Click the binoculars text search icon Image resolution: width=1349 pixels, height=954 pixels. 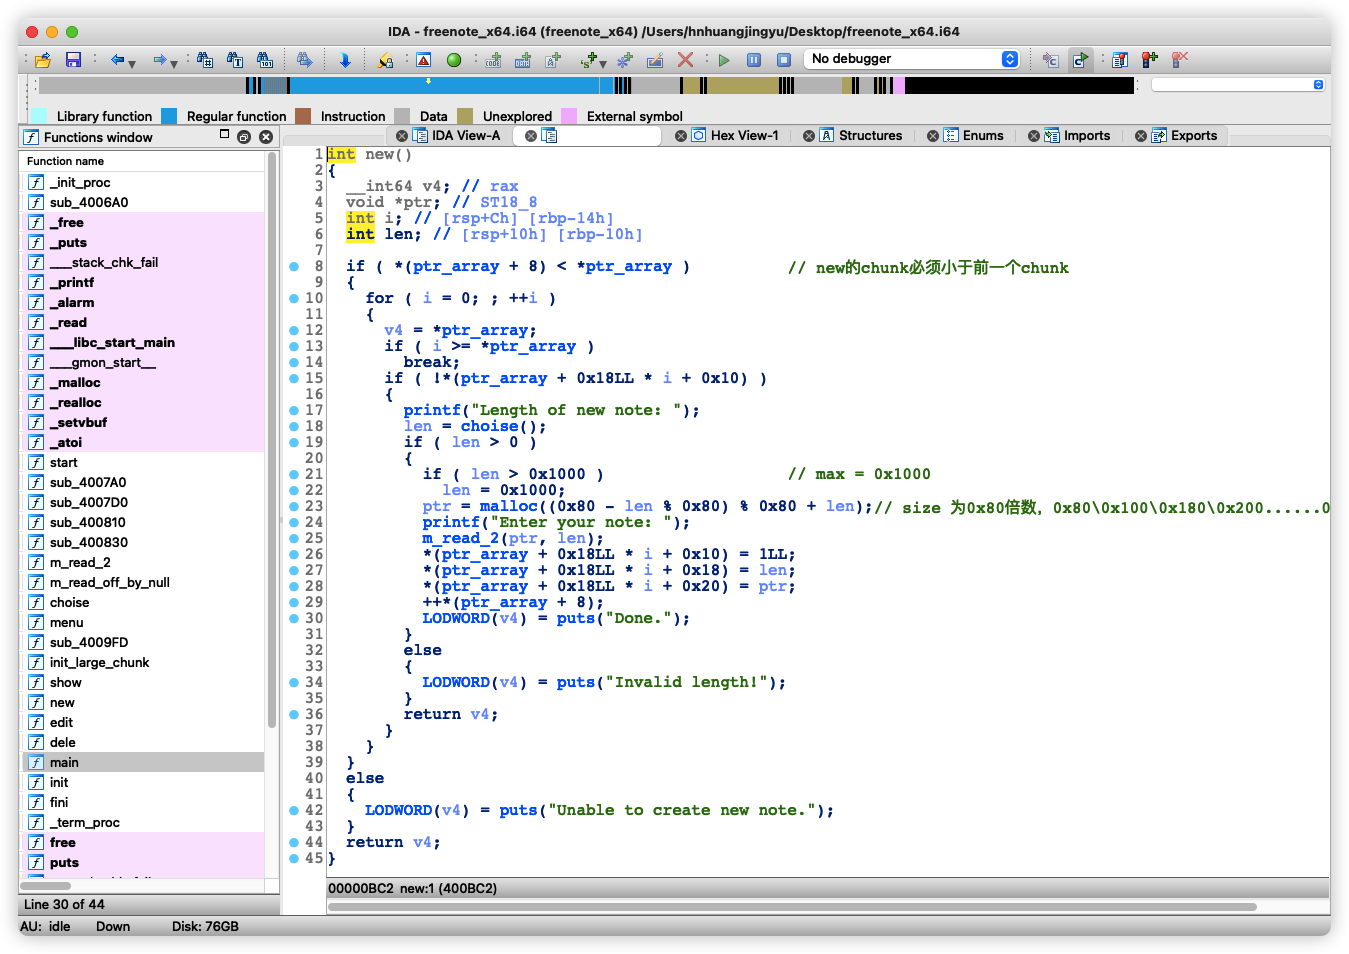tap(235, 60)
